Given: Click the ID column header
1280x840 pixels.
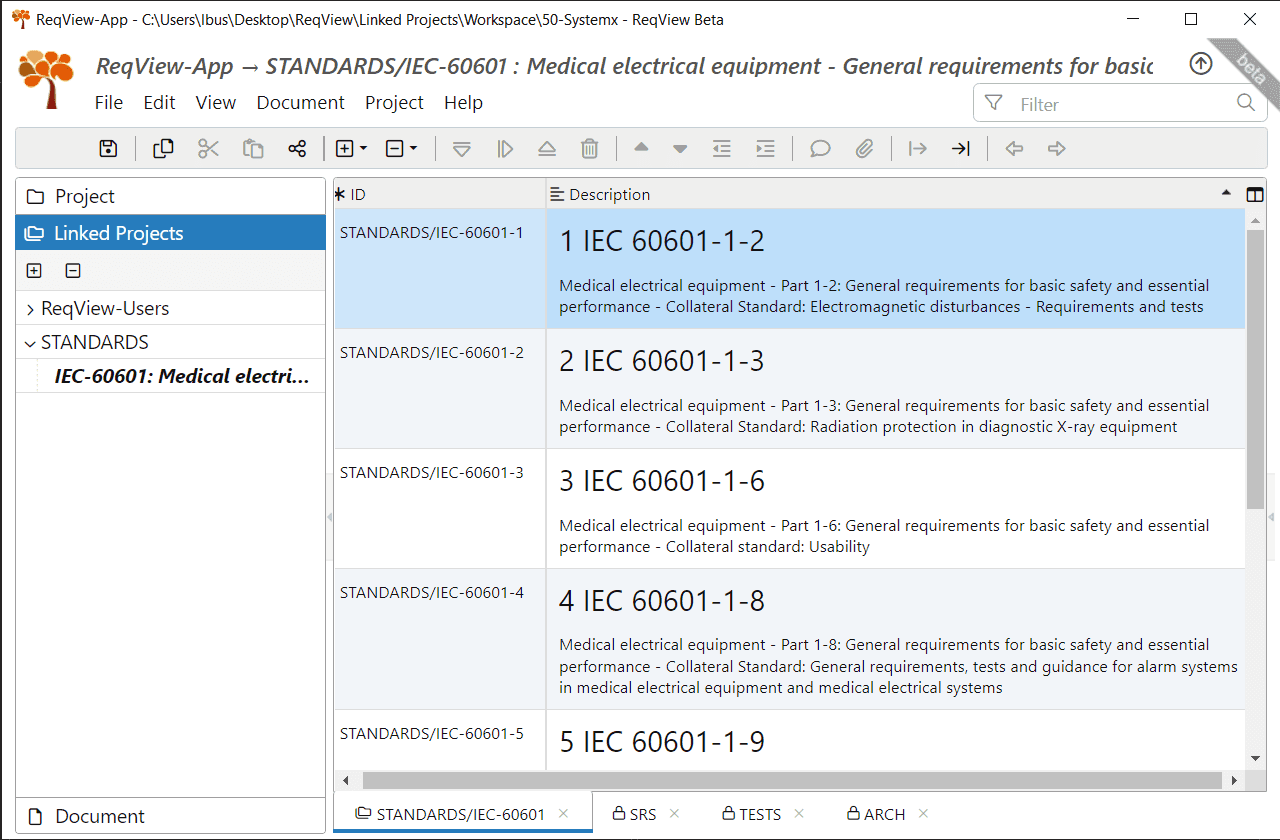Looking at the screenshot, I should [x=440, y=194].
